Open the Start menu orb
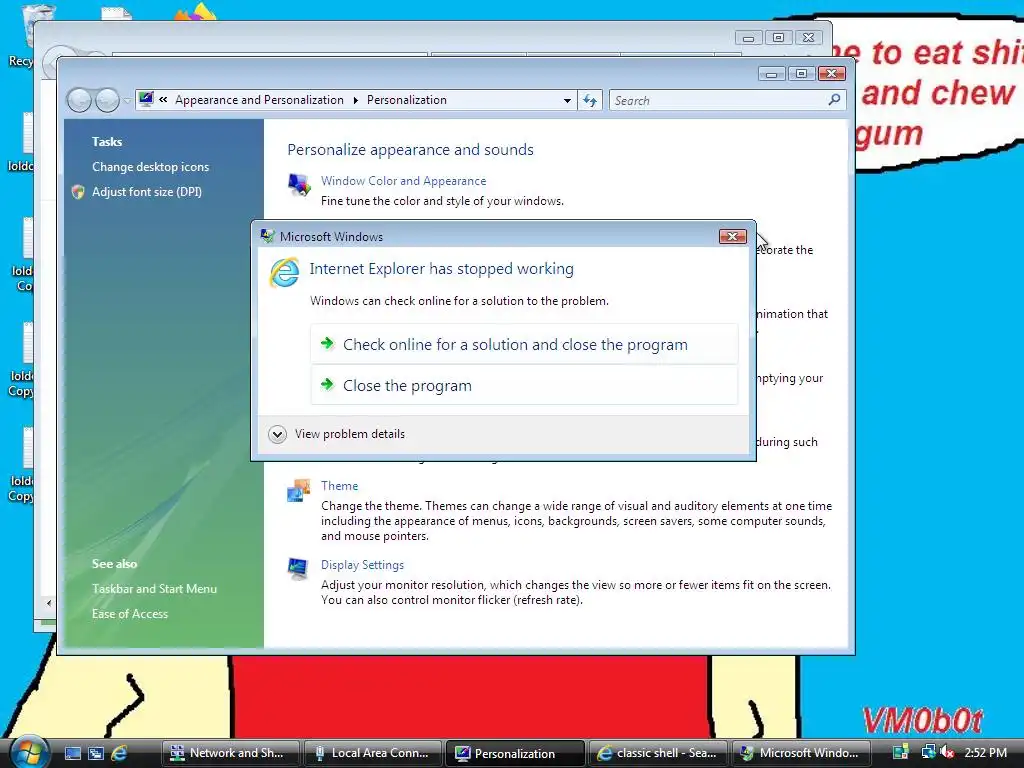The height and width of the screenshot is (768, 1024). [27, 753]
